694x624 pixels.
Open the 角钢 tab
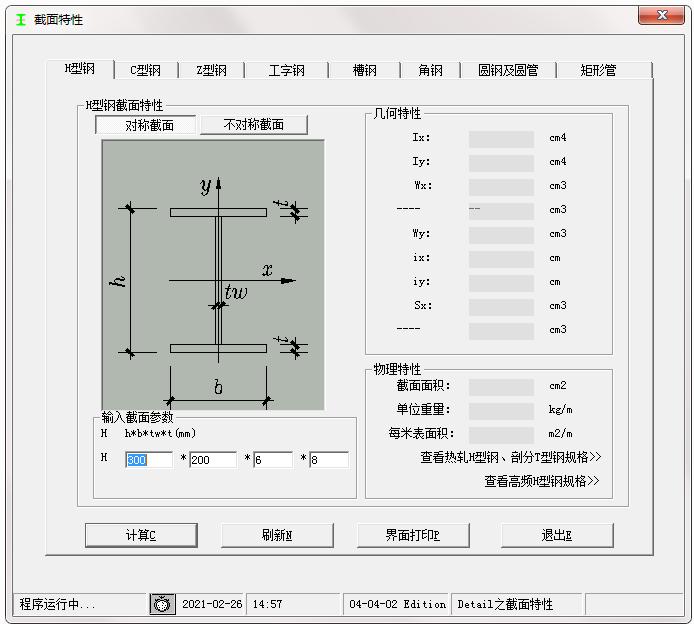(431, 70)
